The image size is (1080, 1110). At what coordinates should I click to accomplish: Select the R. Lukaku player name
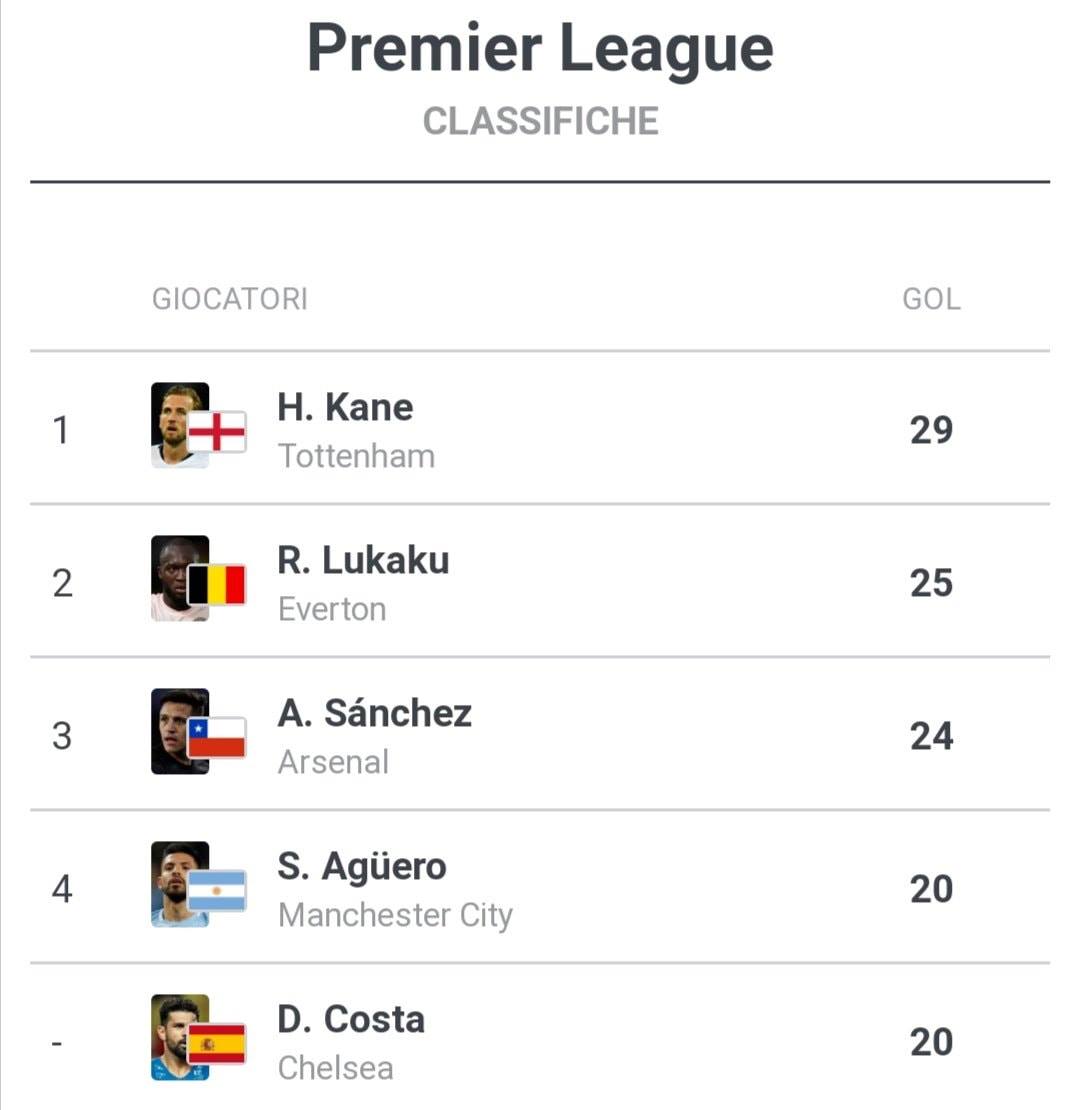point(363,560)
